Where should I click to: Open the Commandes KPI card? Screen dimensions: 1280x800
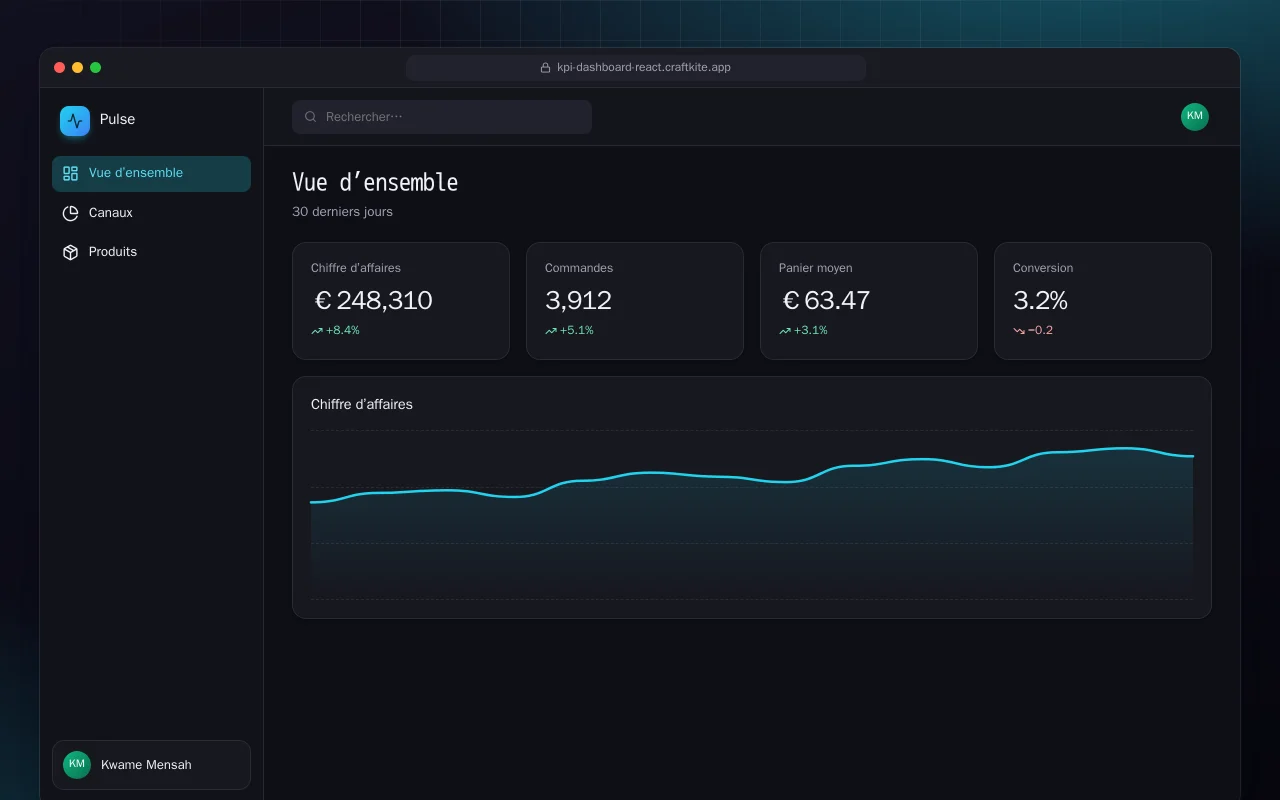[x=635, y=301]
